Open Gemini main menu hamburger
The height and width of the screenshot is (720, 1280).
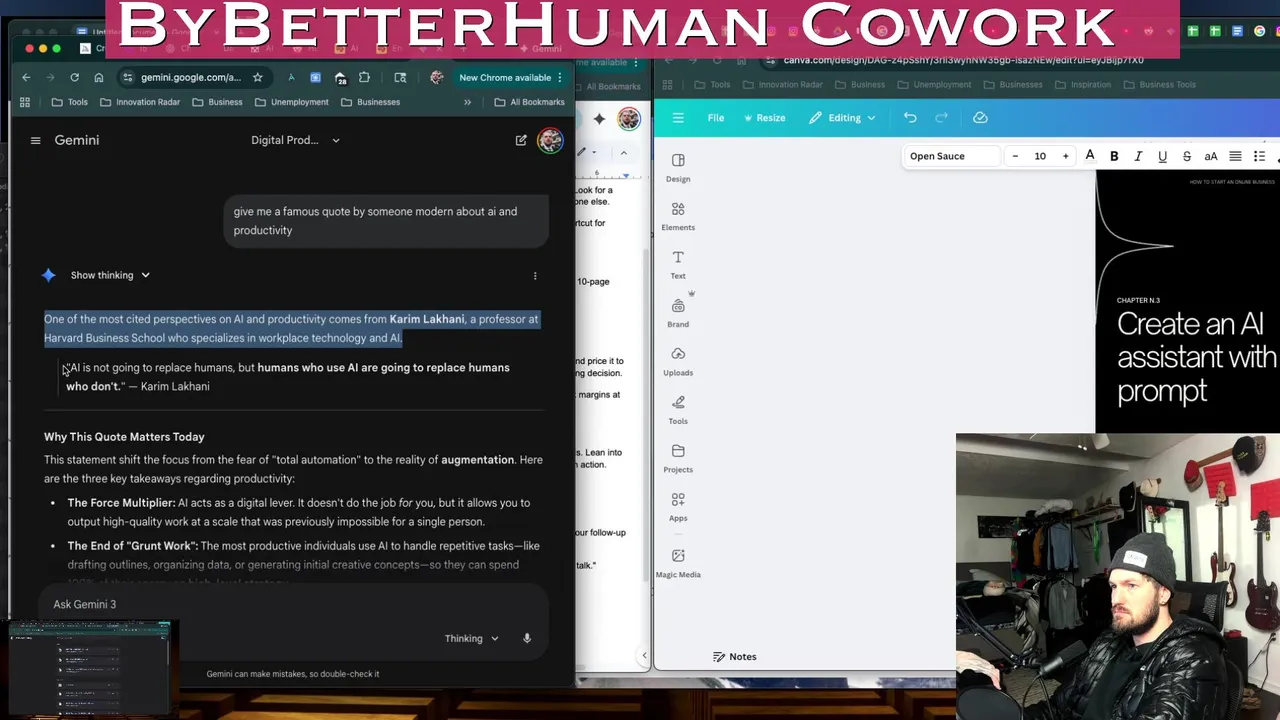point(35,140)
